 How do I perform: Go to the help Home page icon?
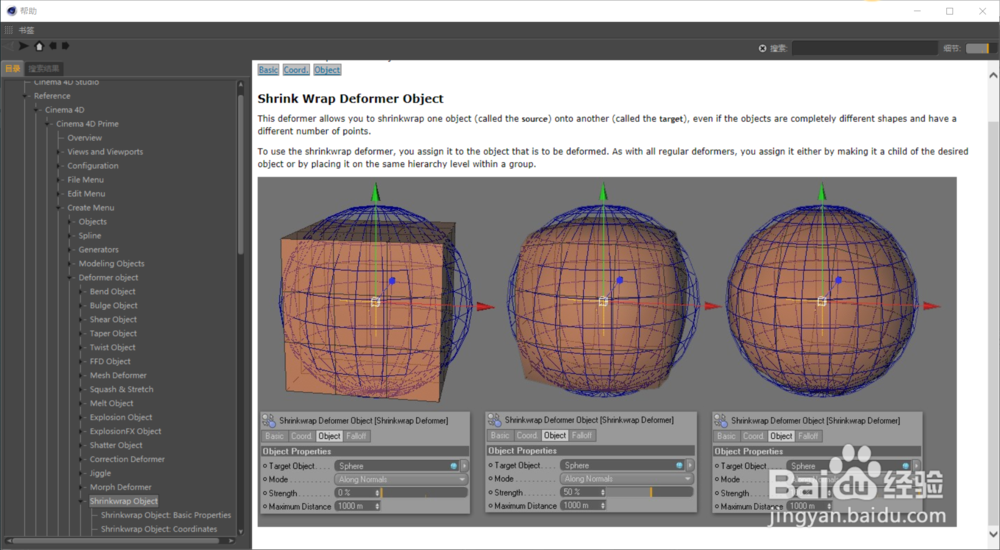pos(39,46)
